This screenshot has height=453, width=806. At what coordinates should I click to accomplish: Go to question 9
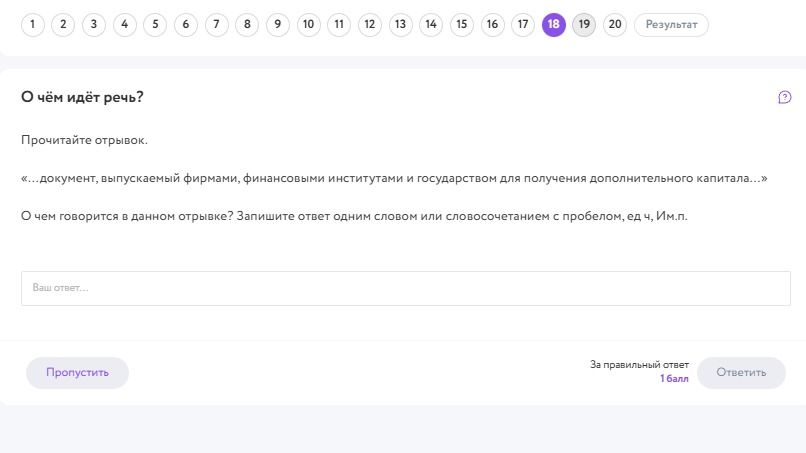[x=278, y=25]
